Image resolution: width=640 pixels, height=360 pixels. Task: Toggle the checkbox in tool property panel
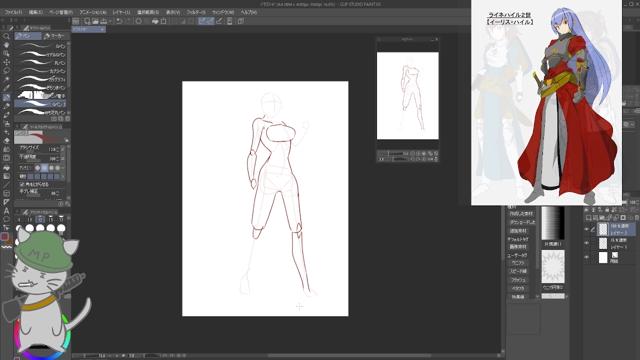(x=22, y=184)
